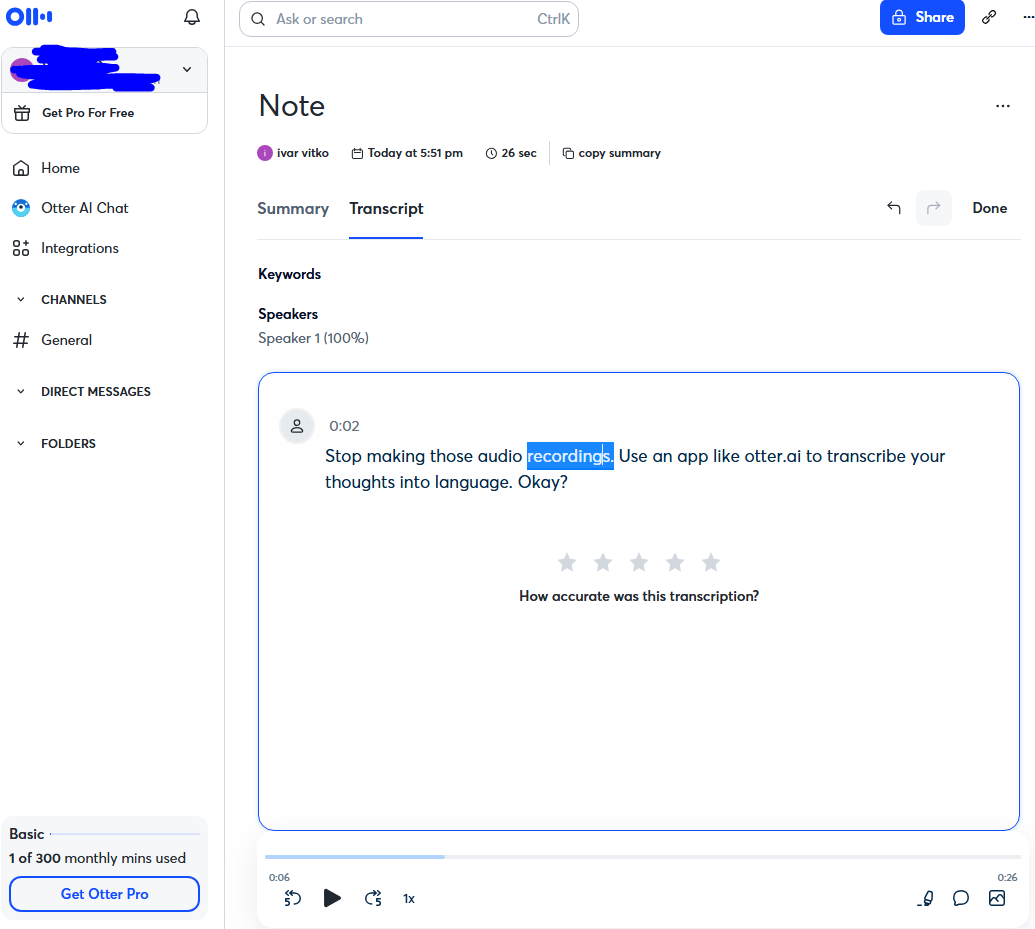Play the audio recording
The height and width of the screenshot is (929, 1035).
332,899
